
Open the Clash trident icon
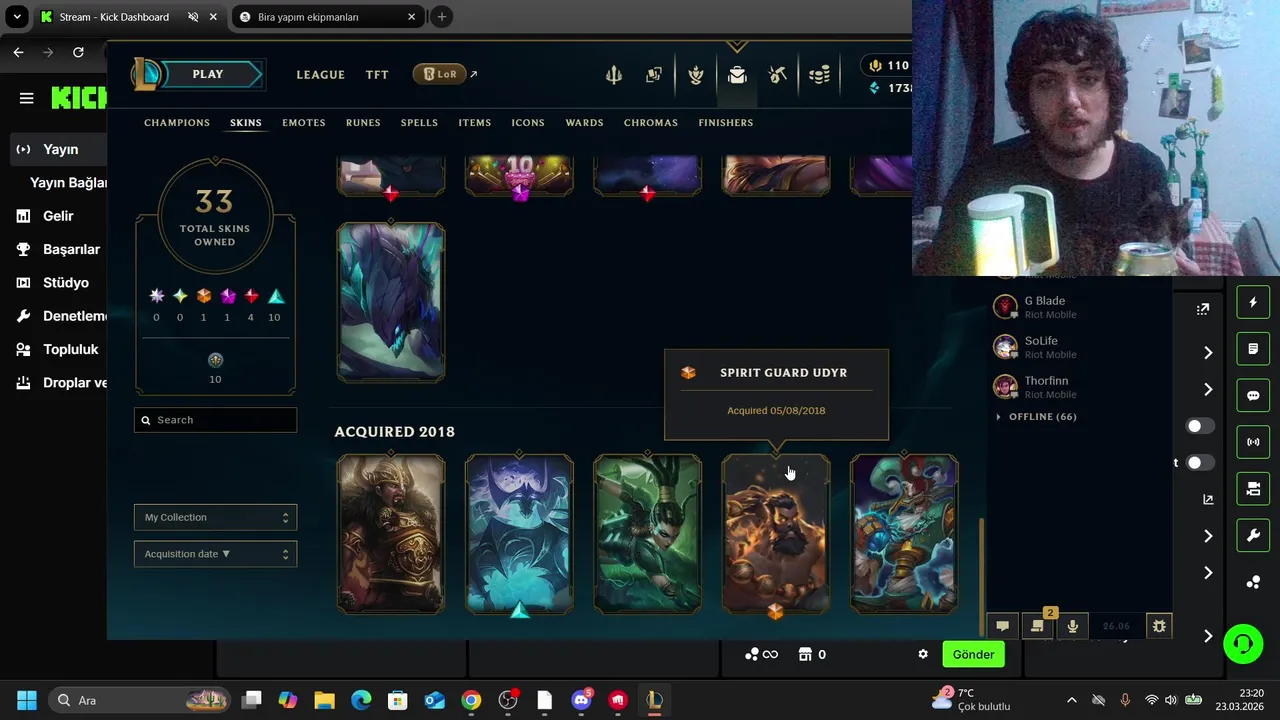(x=614, y=75)
